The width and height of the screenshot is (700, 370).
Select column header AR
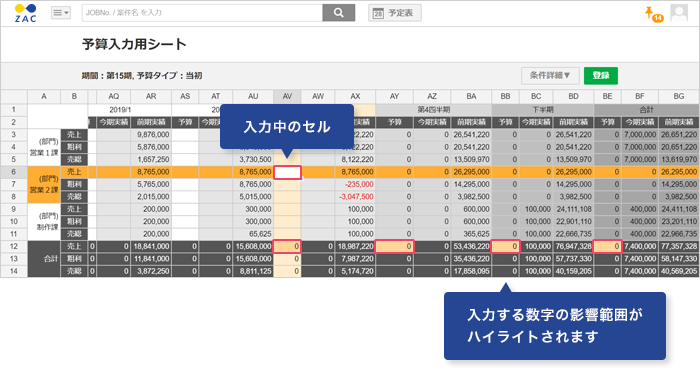coord(151,96)
